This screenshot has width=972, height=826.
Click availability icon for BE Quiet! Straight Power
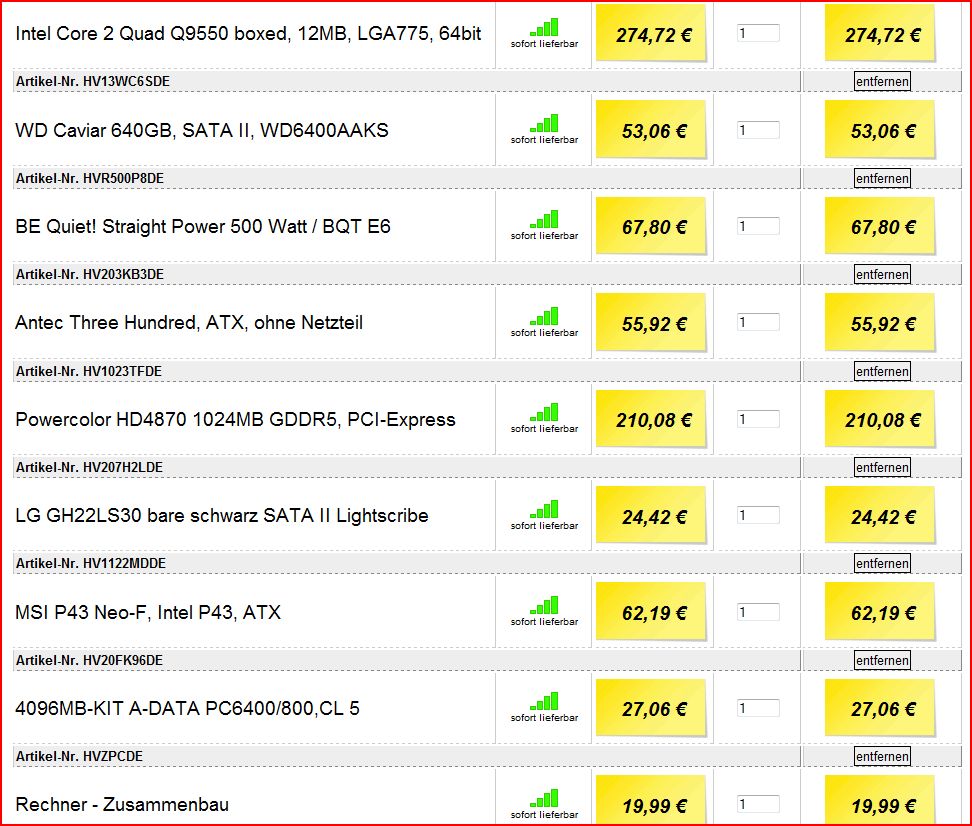tap(544, 220)
